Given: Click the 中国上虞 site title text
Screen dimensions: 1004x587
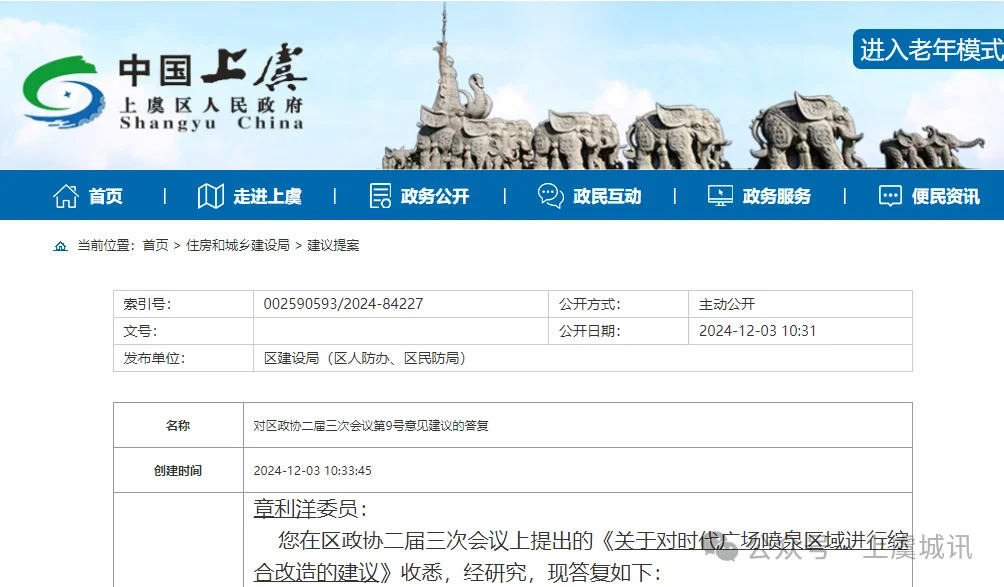Looking at the screenshot, I should point(213,68).
